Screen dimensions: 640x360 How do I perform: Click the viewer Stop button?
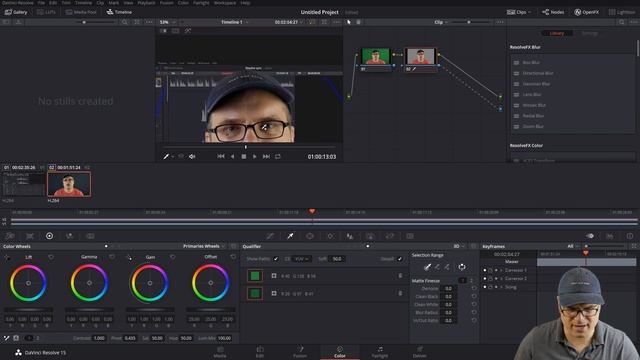click(x=244, y=157)
